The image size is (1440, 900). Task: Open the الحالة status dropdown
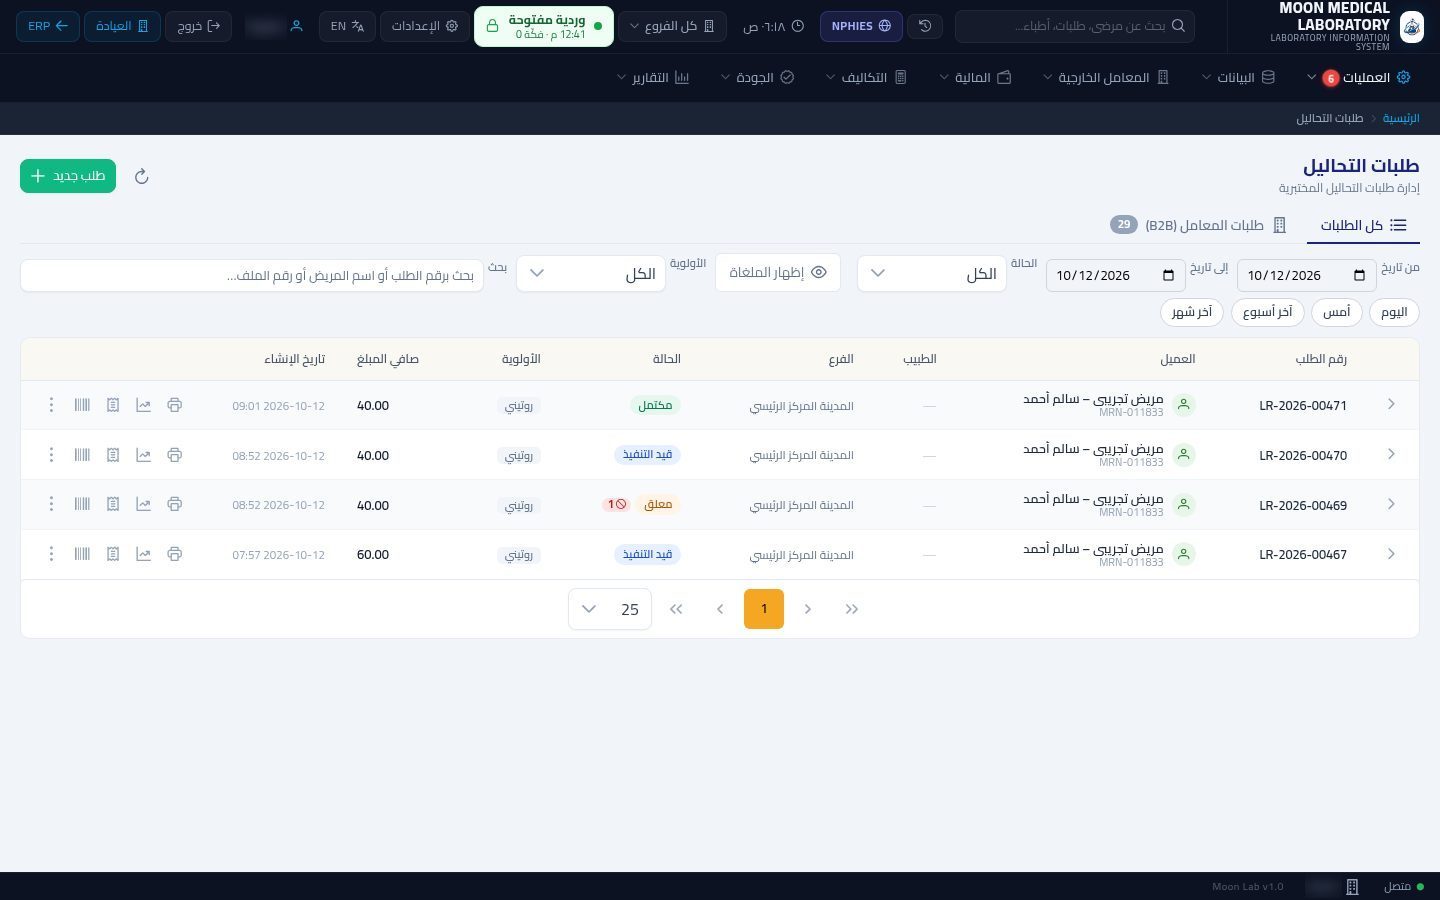pos(932,273)
